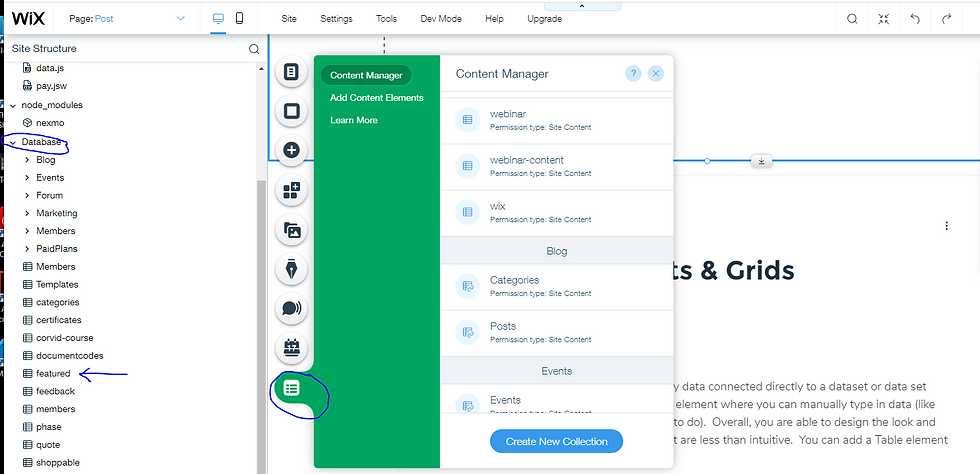Undo the last action
Viewport: 980px width, 474px height.
(x=915, y=19)
